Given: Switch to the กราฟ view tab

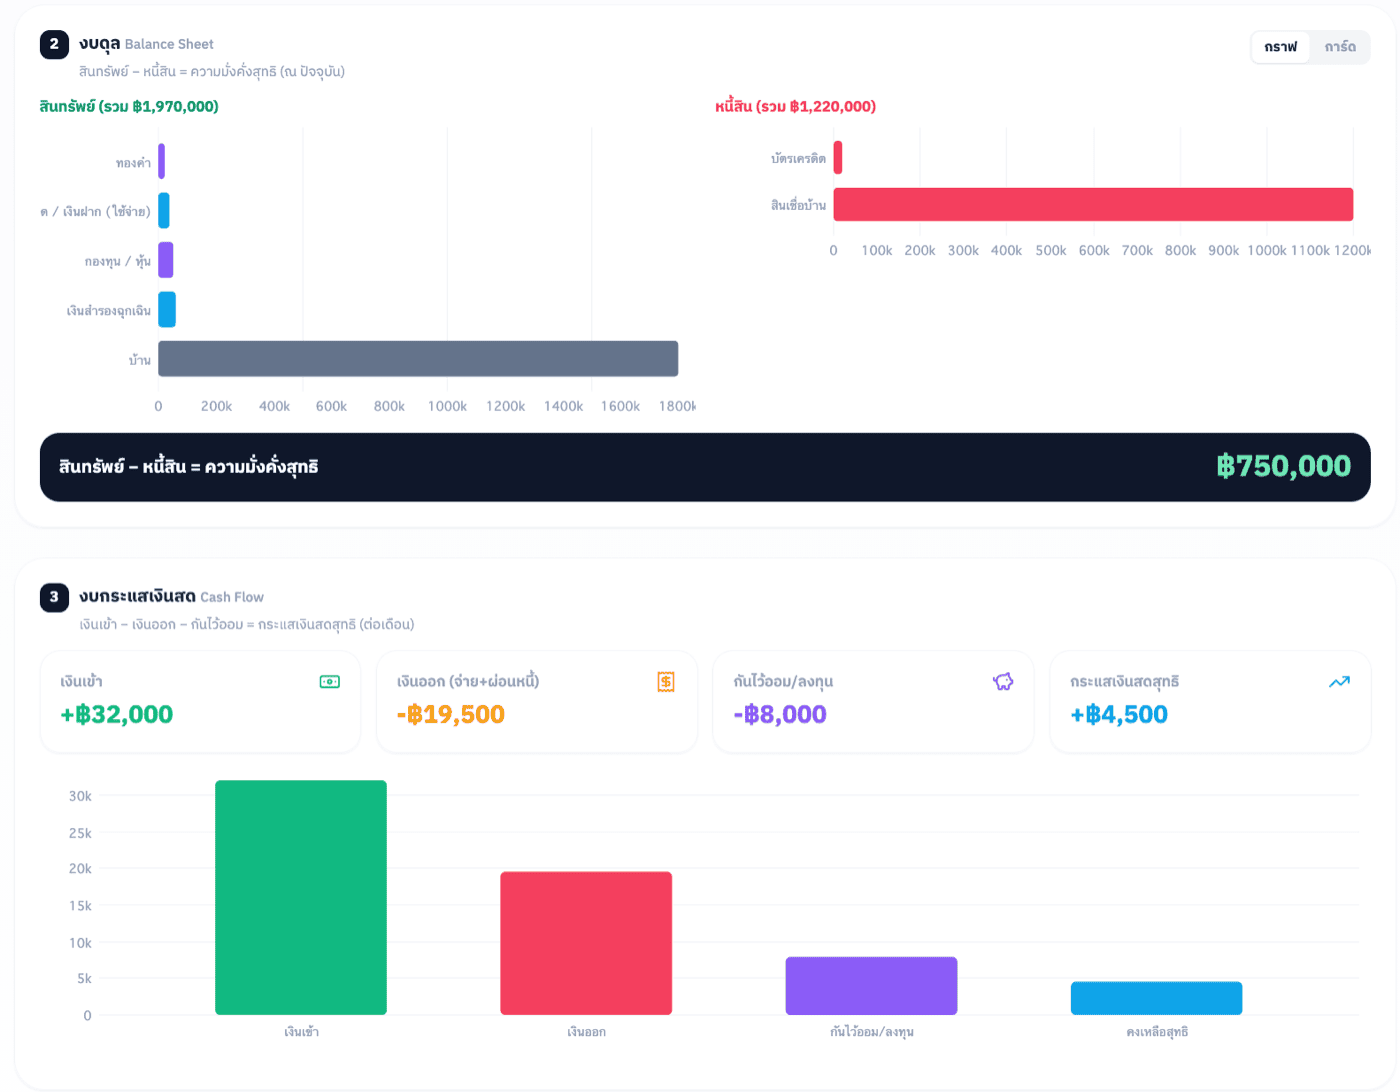Looking at the screenshot, I should click(x=1281, y=47).
